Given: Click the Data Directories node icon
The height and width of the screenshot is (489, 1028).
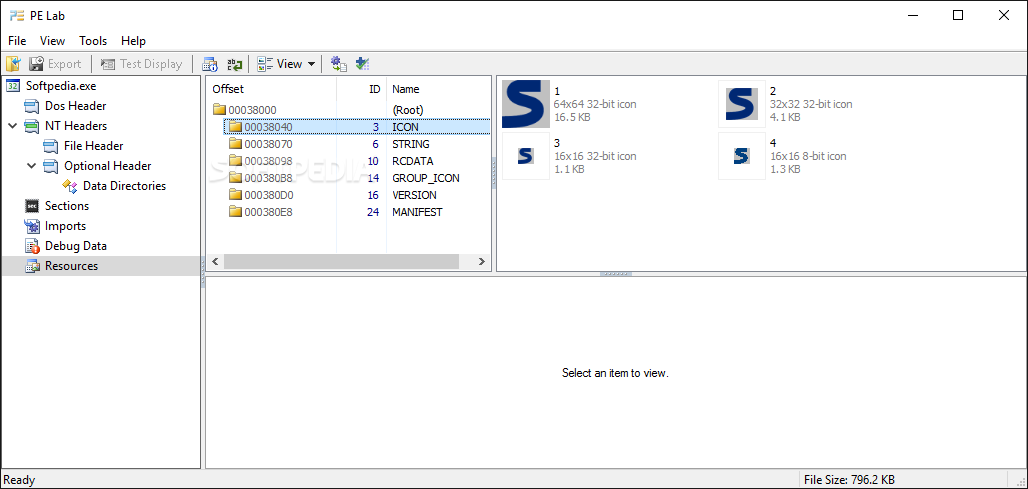Looking at the screenshot, I should (70, 186).
